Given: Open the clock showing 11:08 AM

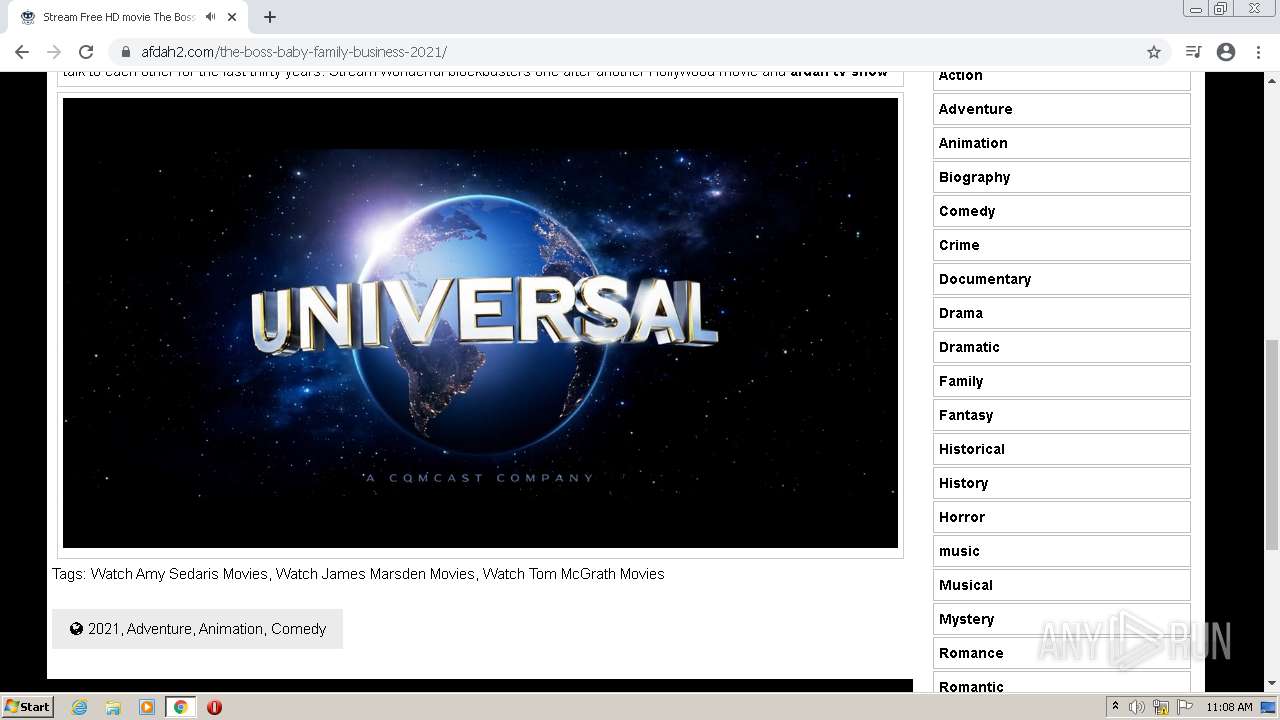Looking at the screenshot, I should pyautogui.click(x=1229, y=707).
